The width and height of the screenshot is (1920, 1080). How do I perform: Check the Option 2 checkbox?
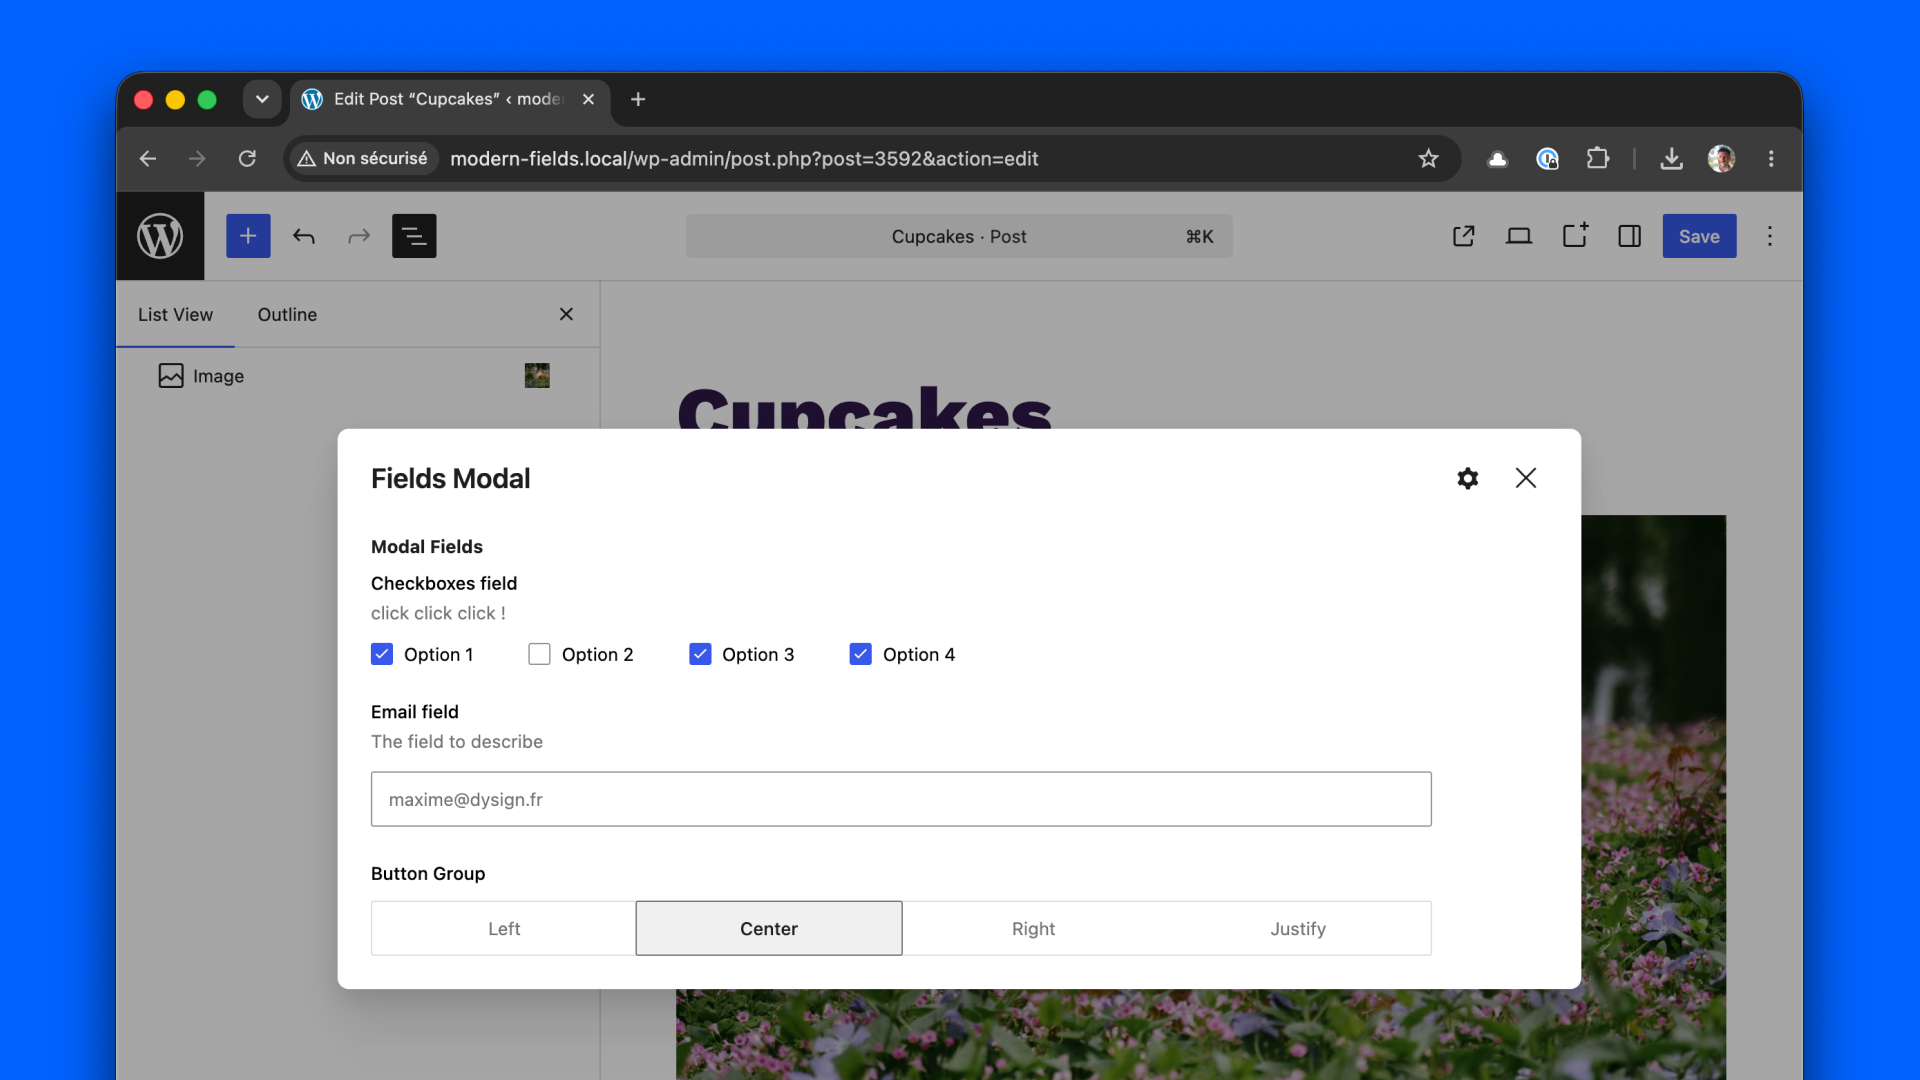pos(539,654)
